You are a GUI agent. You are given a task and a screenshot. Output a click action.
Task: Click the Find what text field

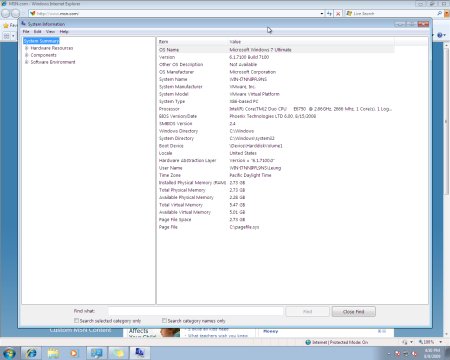pos(196,311)
